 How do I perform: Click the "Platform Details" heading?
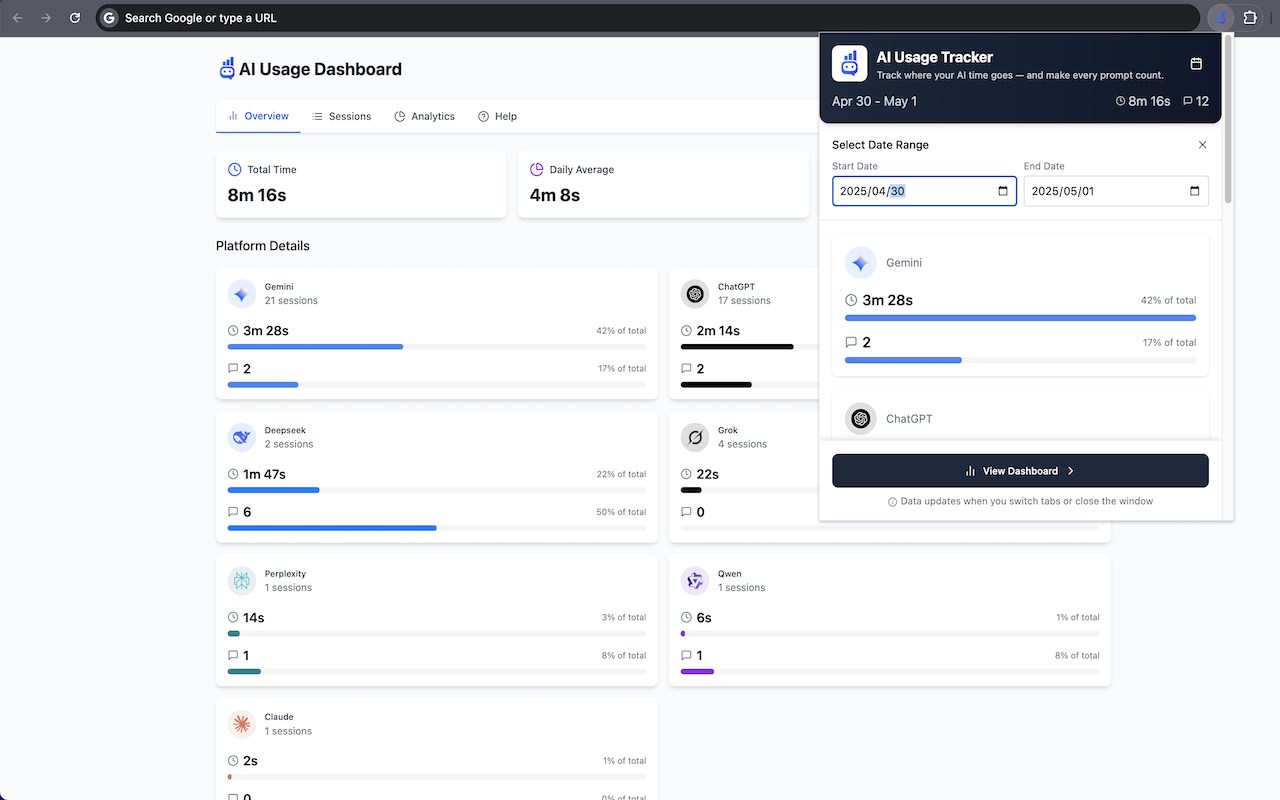tap(263, 246)
